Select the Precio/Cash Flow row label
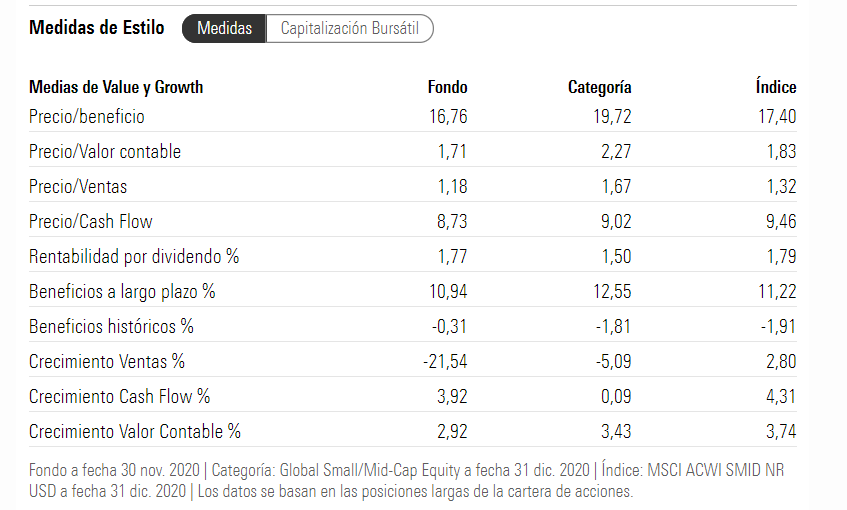This screenshot has height=510, width=847. coord(91,222)
